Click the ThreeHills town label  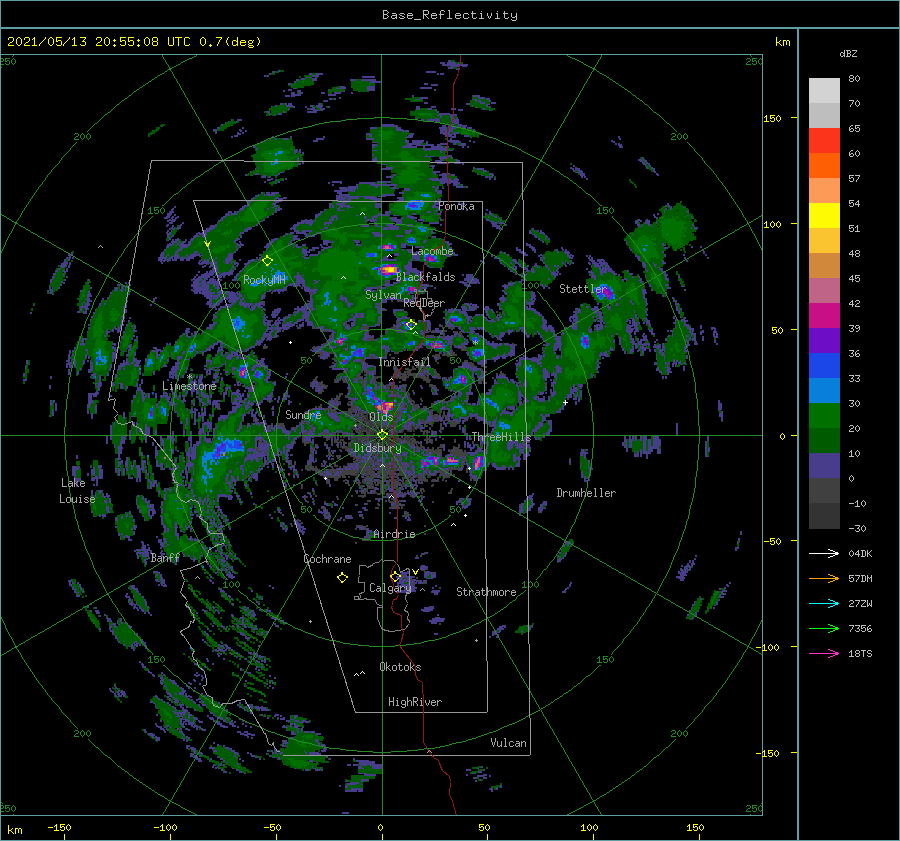(x=501, y=437)
